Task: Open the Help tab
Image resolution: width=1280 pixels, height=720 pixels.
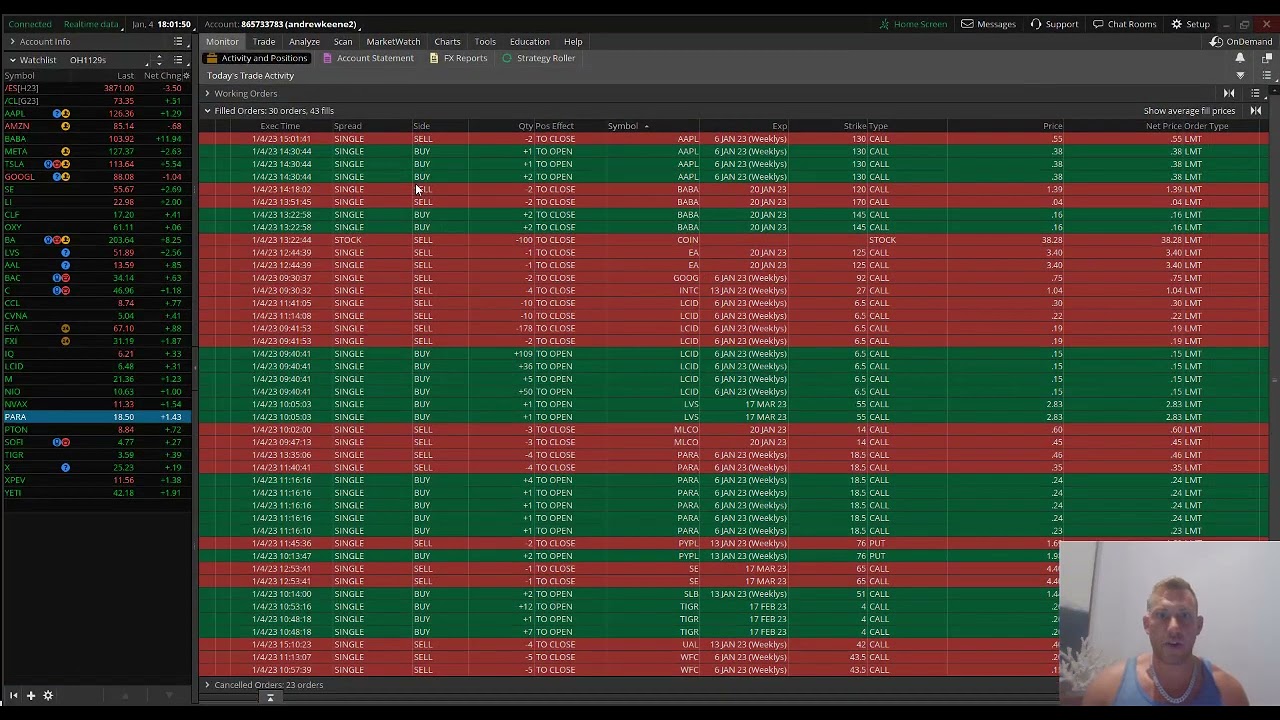Action: point(573,42)
